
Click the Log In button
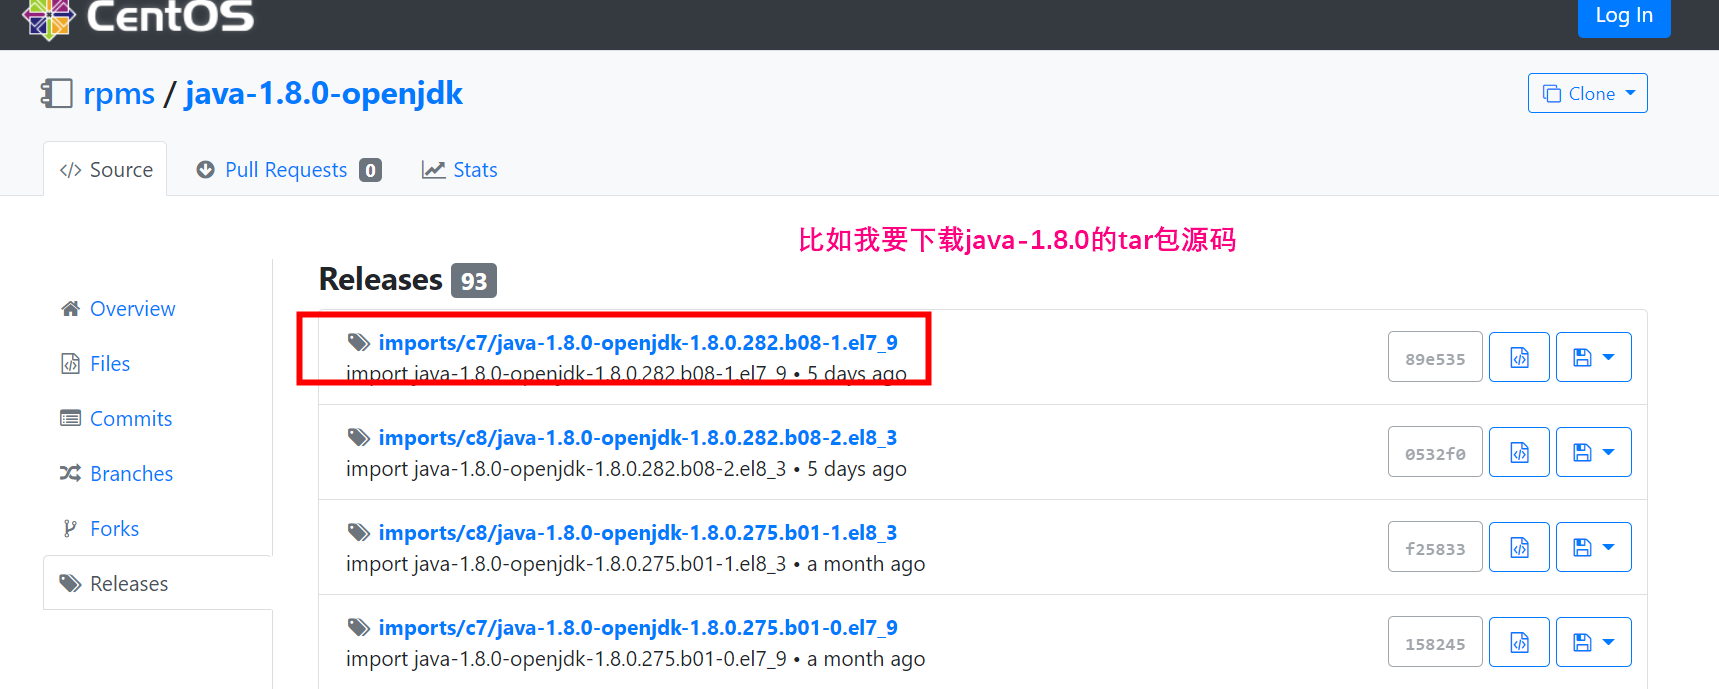(x=1624, y=16)
